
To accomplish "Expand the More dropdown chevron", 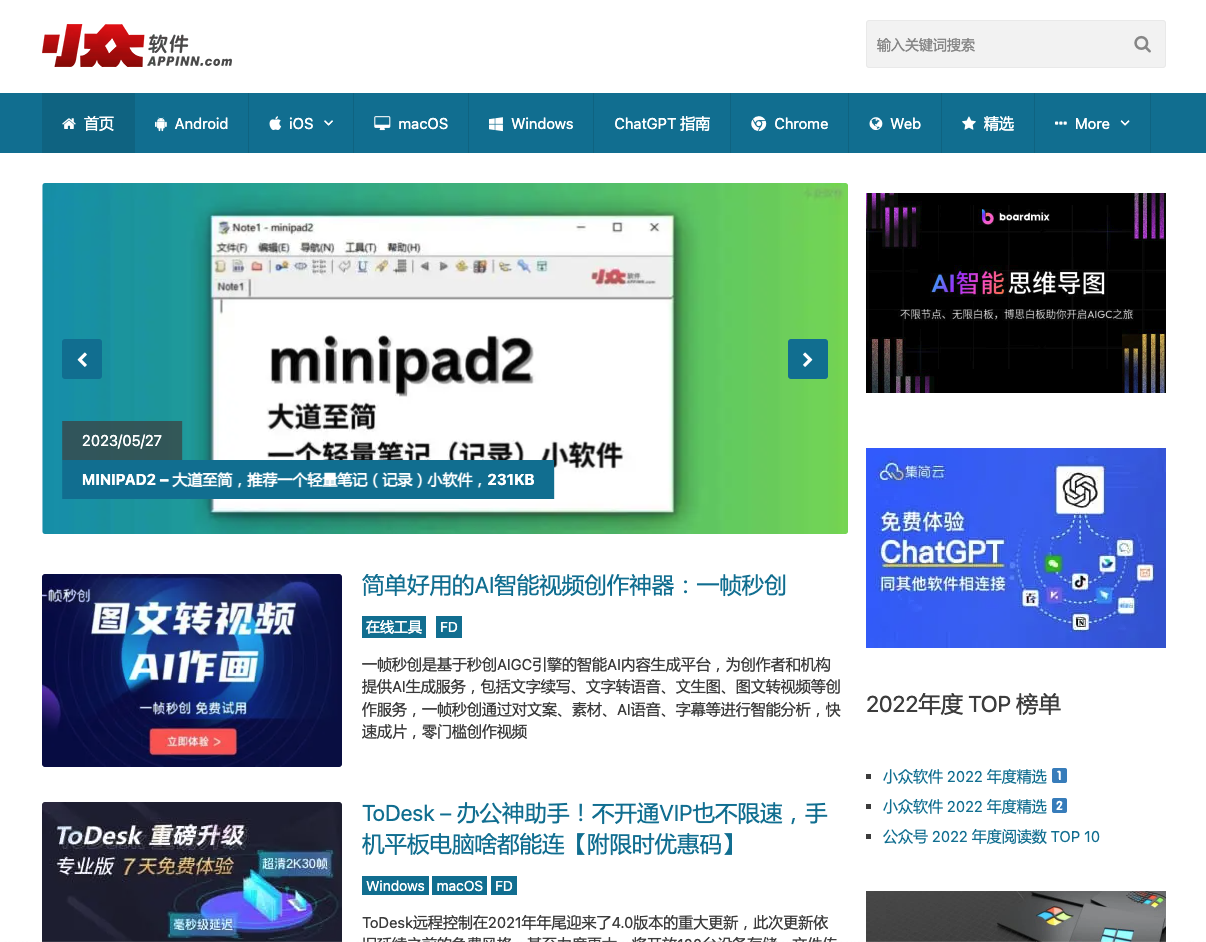I will (x=1125, y=123).
